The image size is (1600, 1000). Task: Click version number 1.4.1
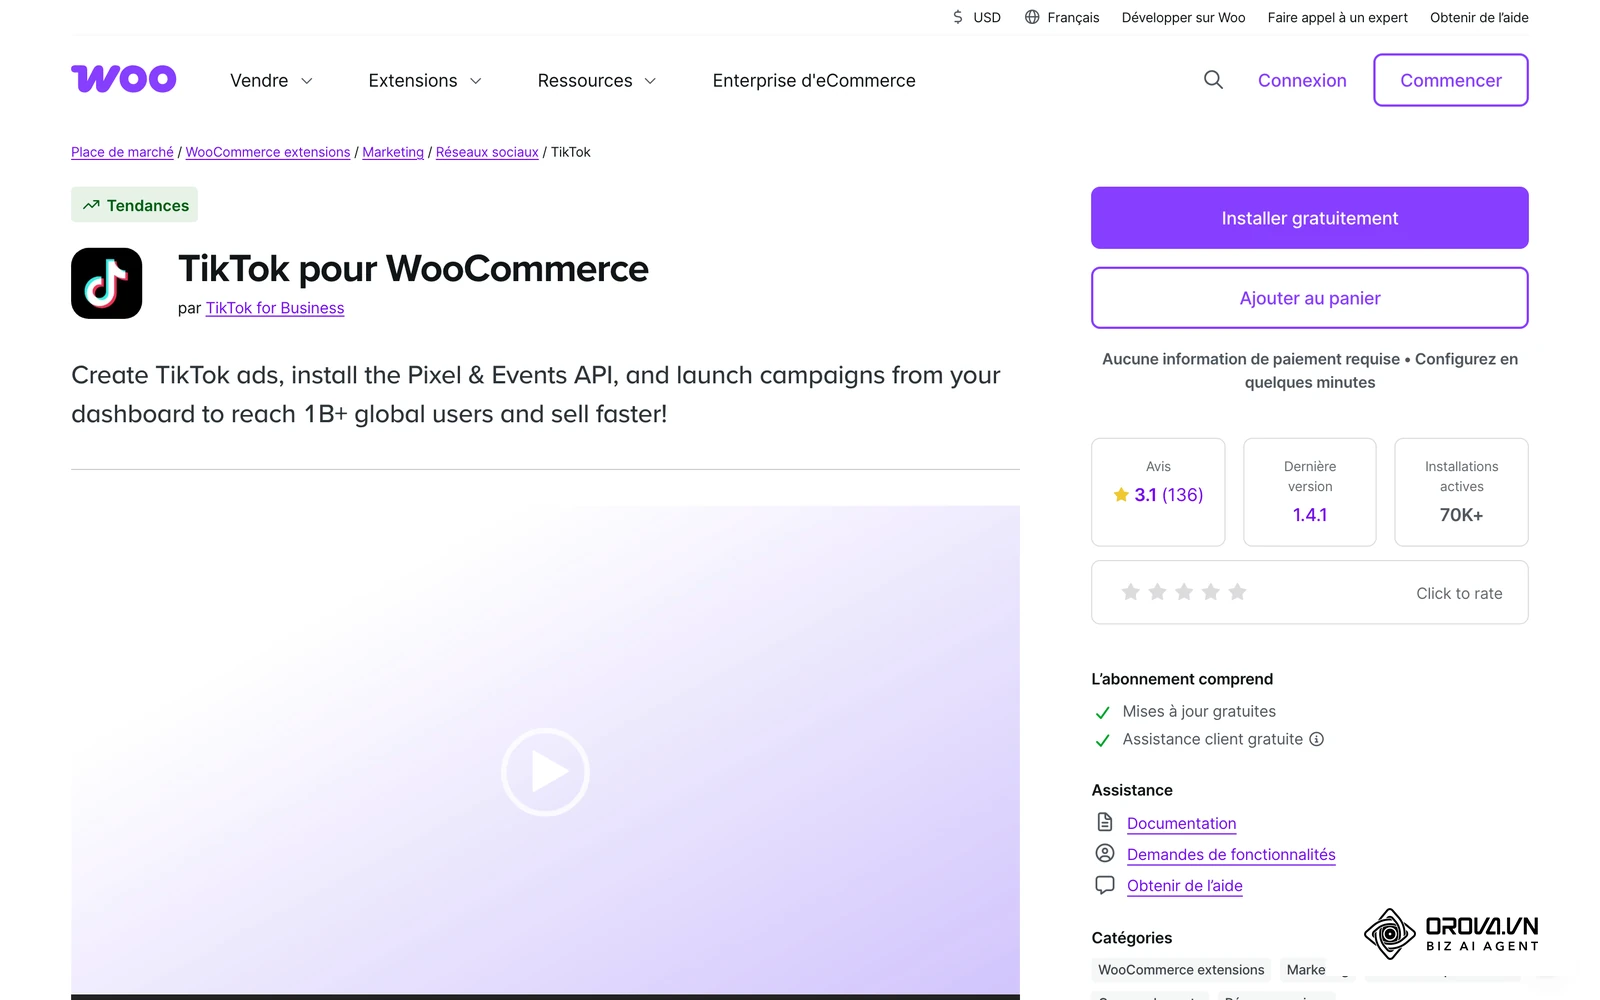click(1310, 515)
